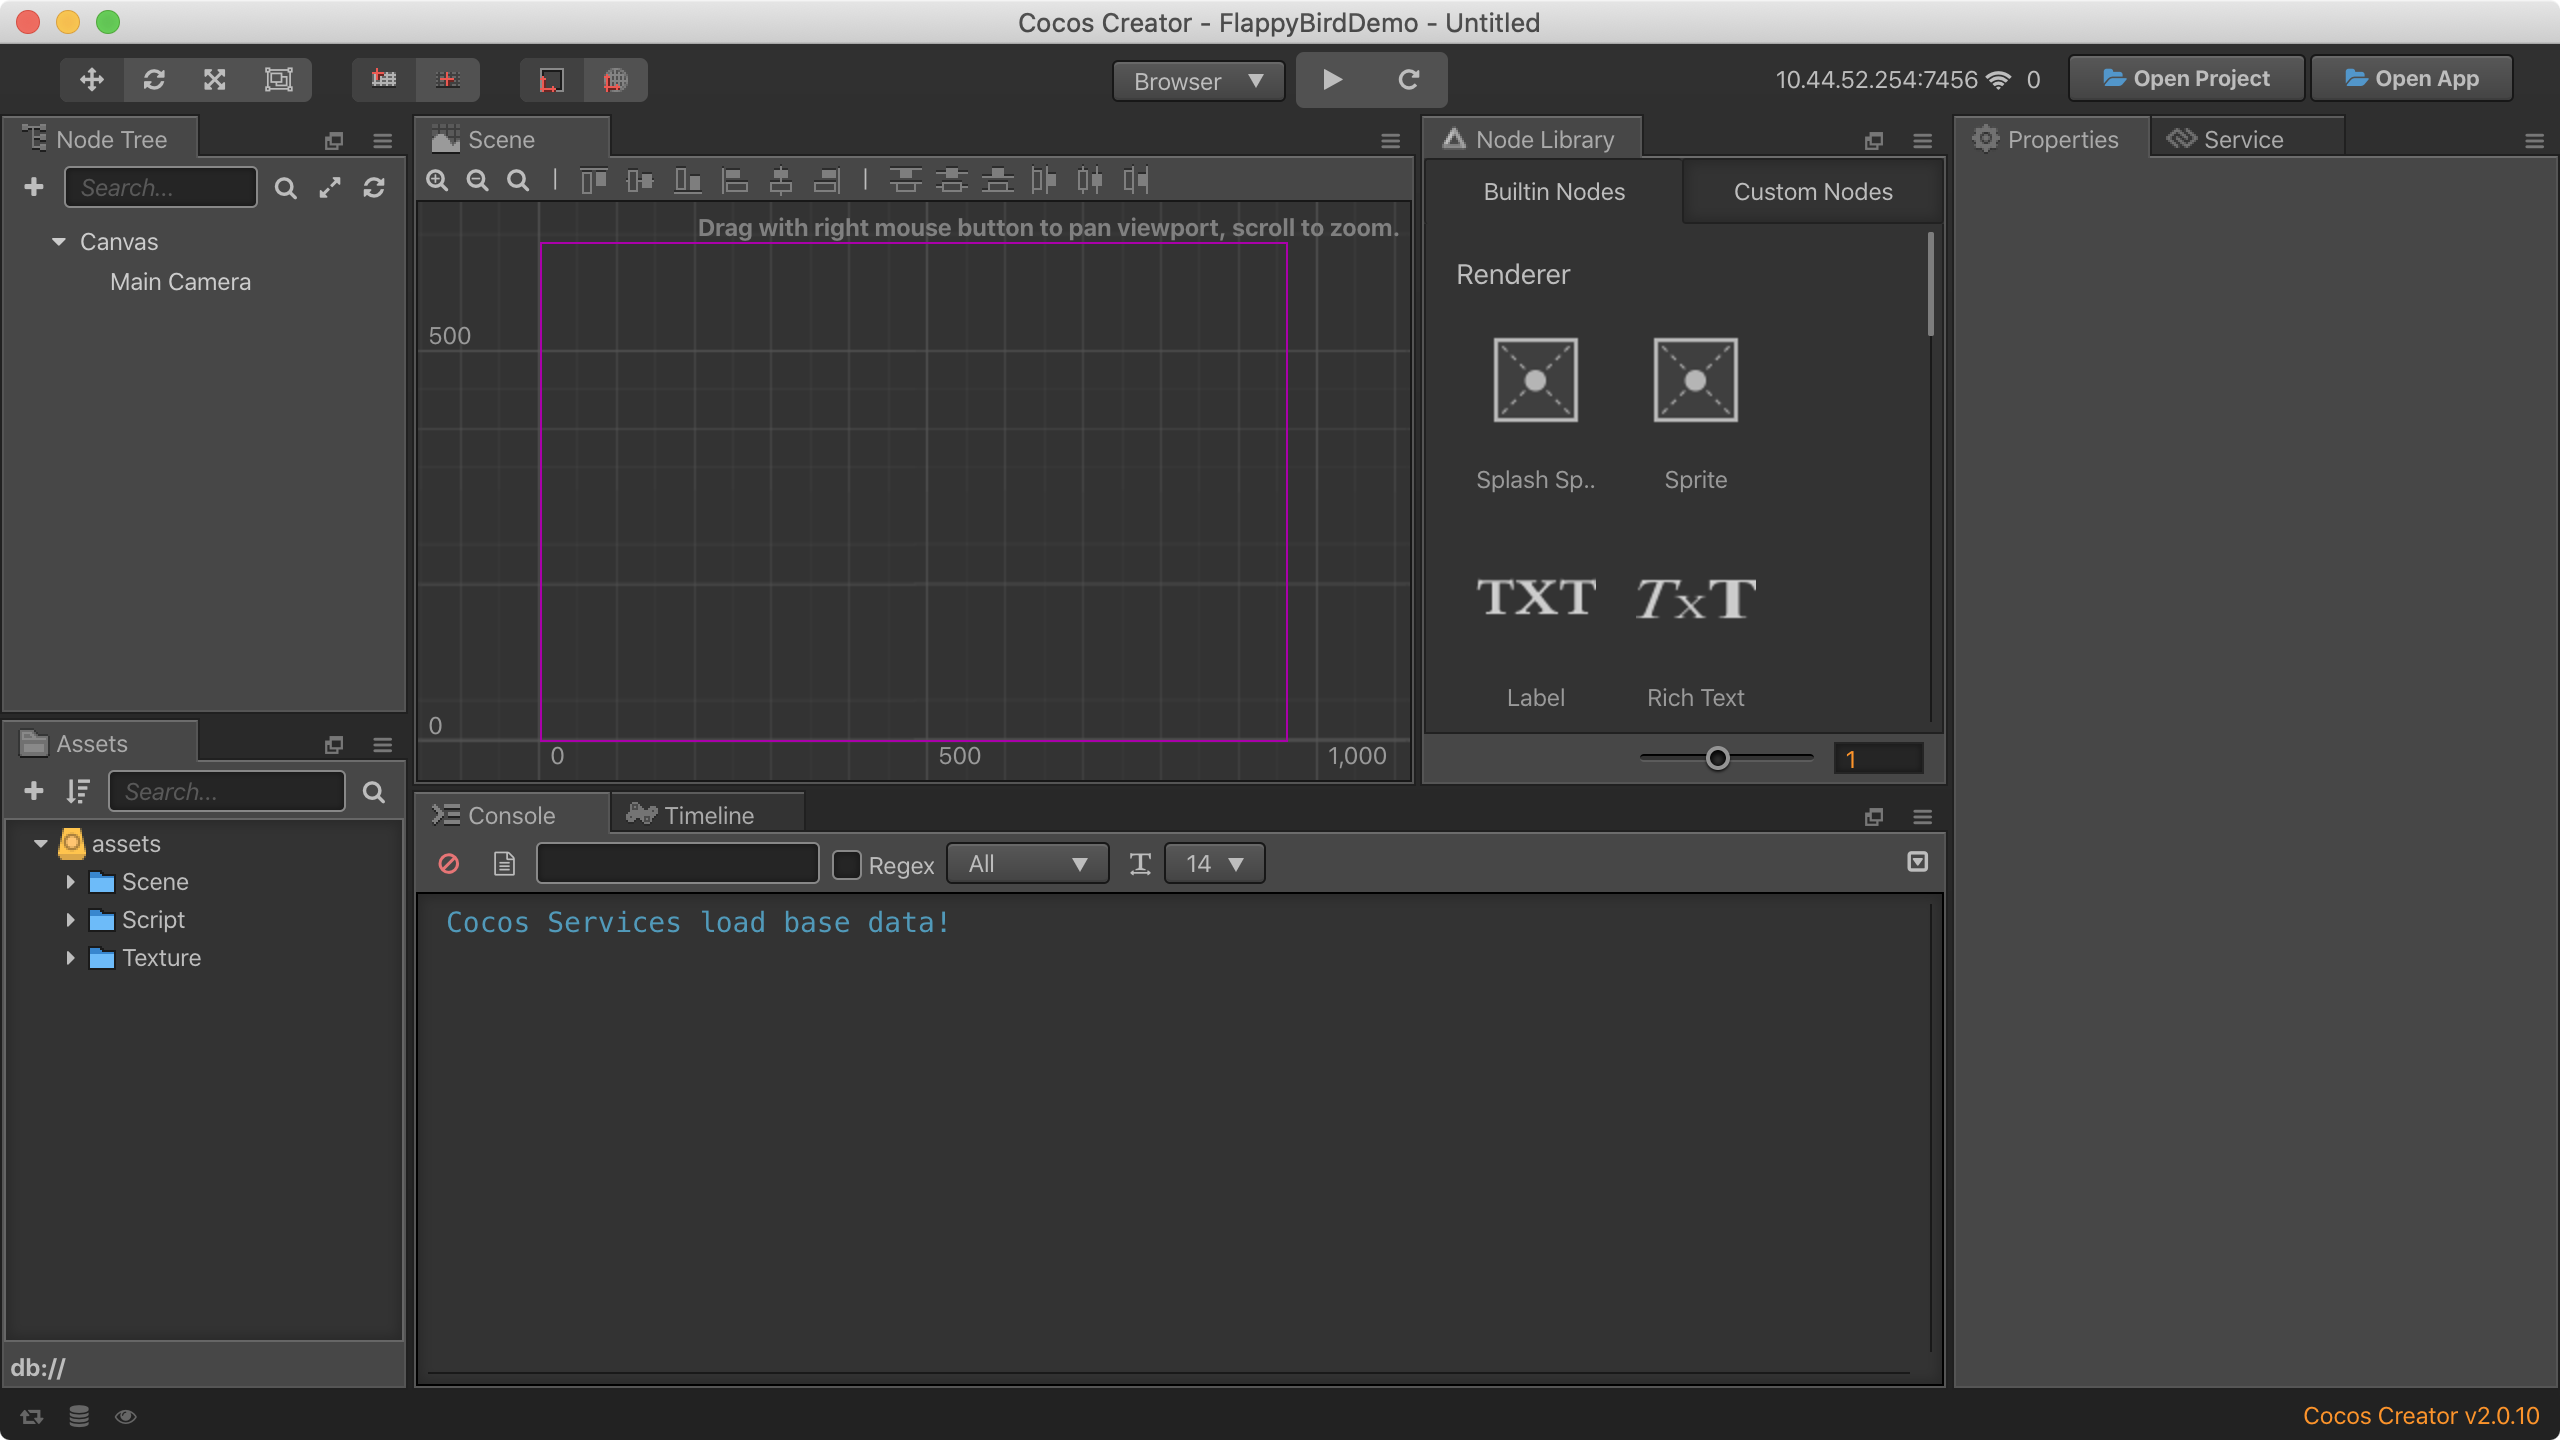
Task: Select the Custom Nodes tab
Action: point(1813,192)
